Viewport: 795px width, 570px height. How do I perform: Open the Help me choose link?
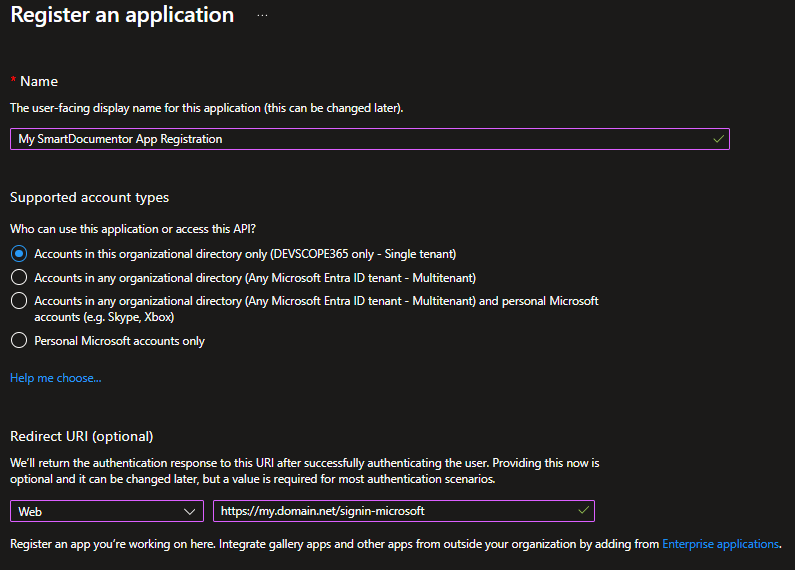click(56, 378)
